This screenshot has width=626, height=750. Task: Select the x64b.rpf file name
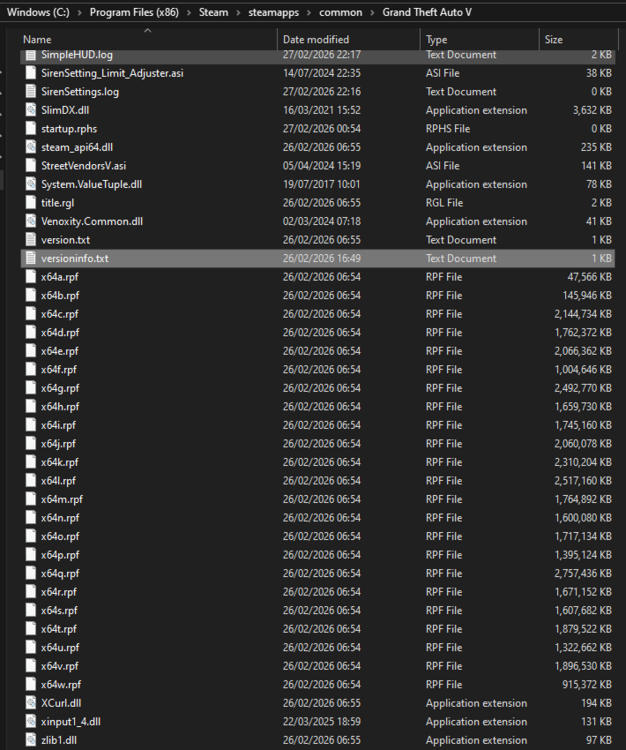tap(60, 296)
